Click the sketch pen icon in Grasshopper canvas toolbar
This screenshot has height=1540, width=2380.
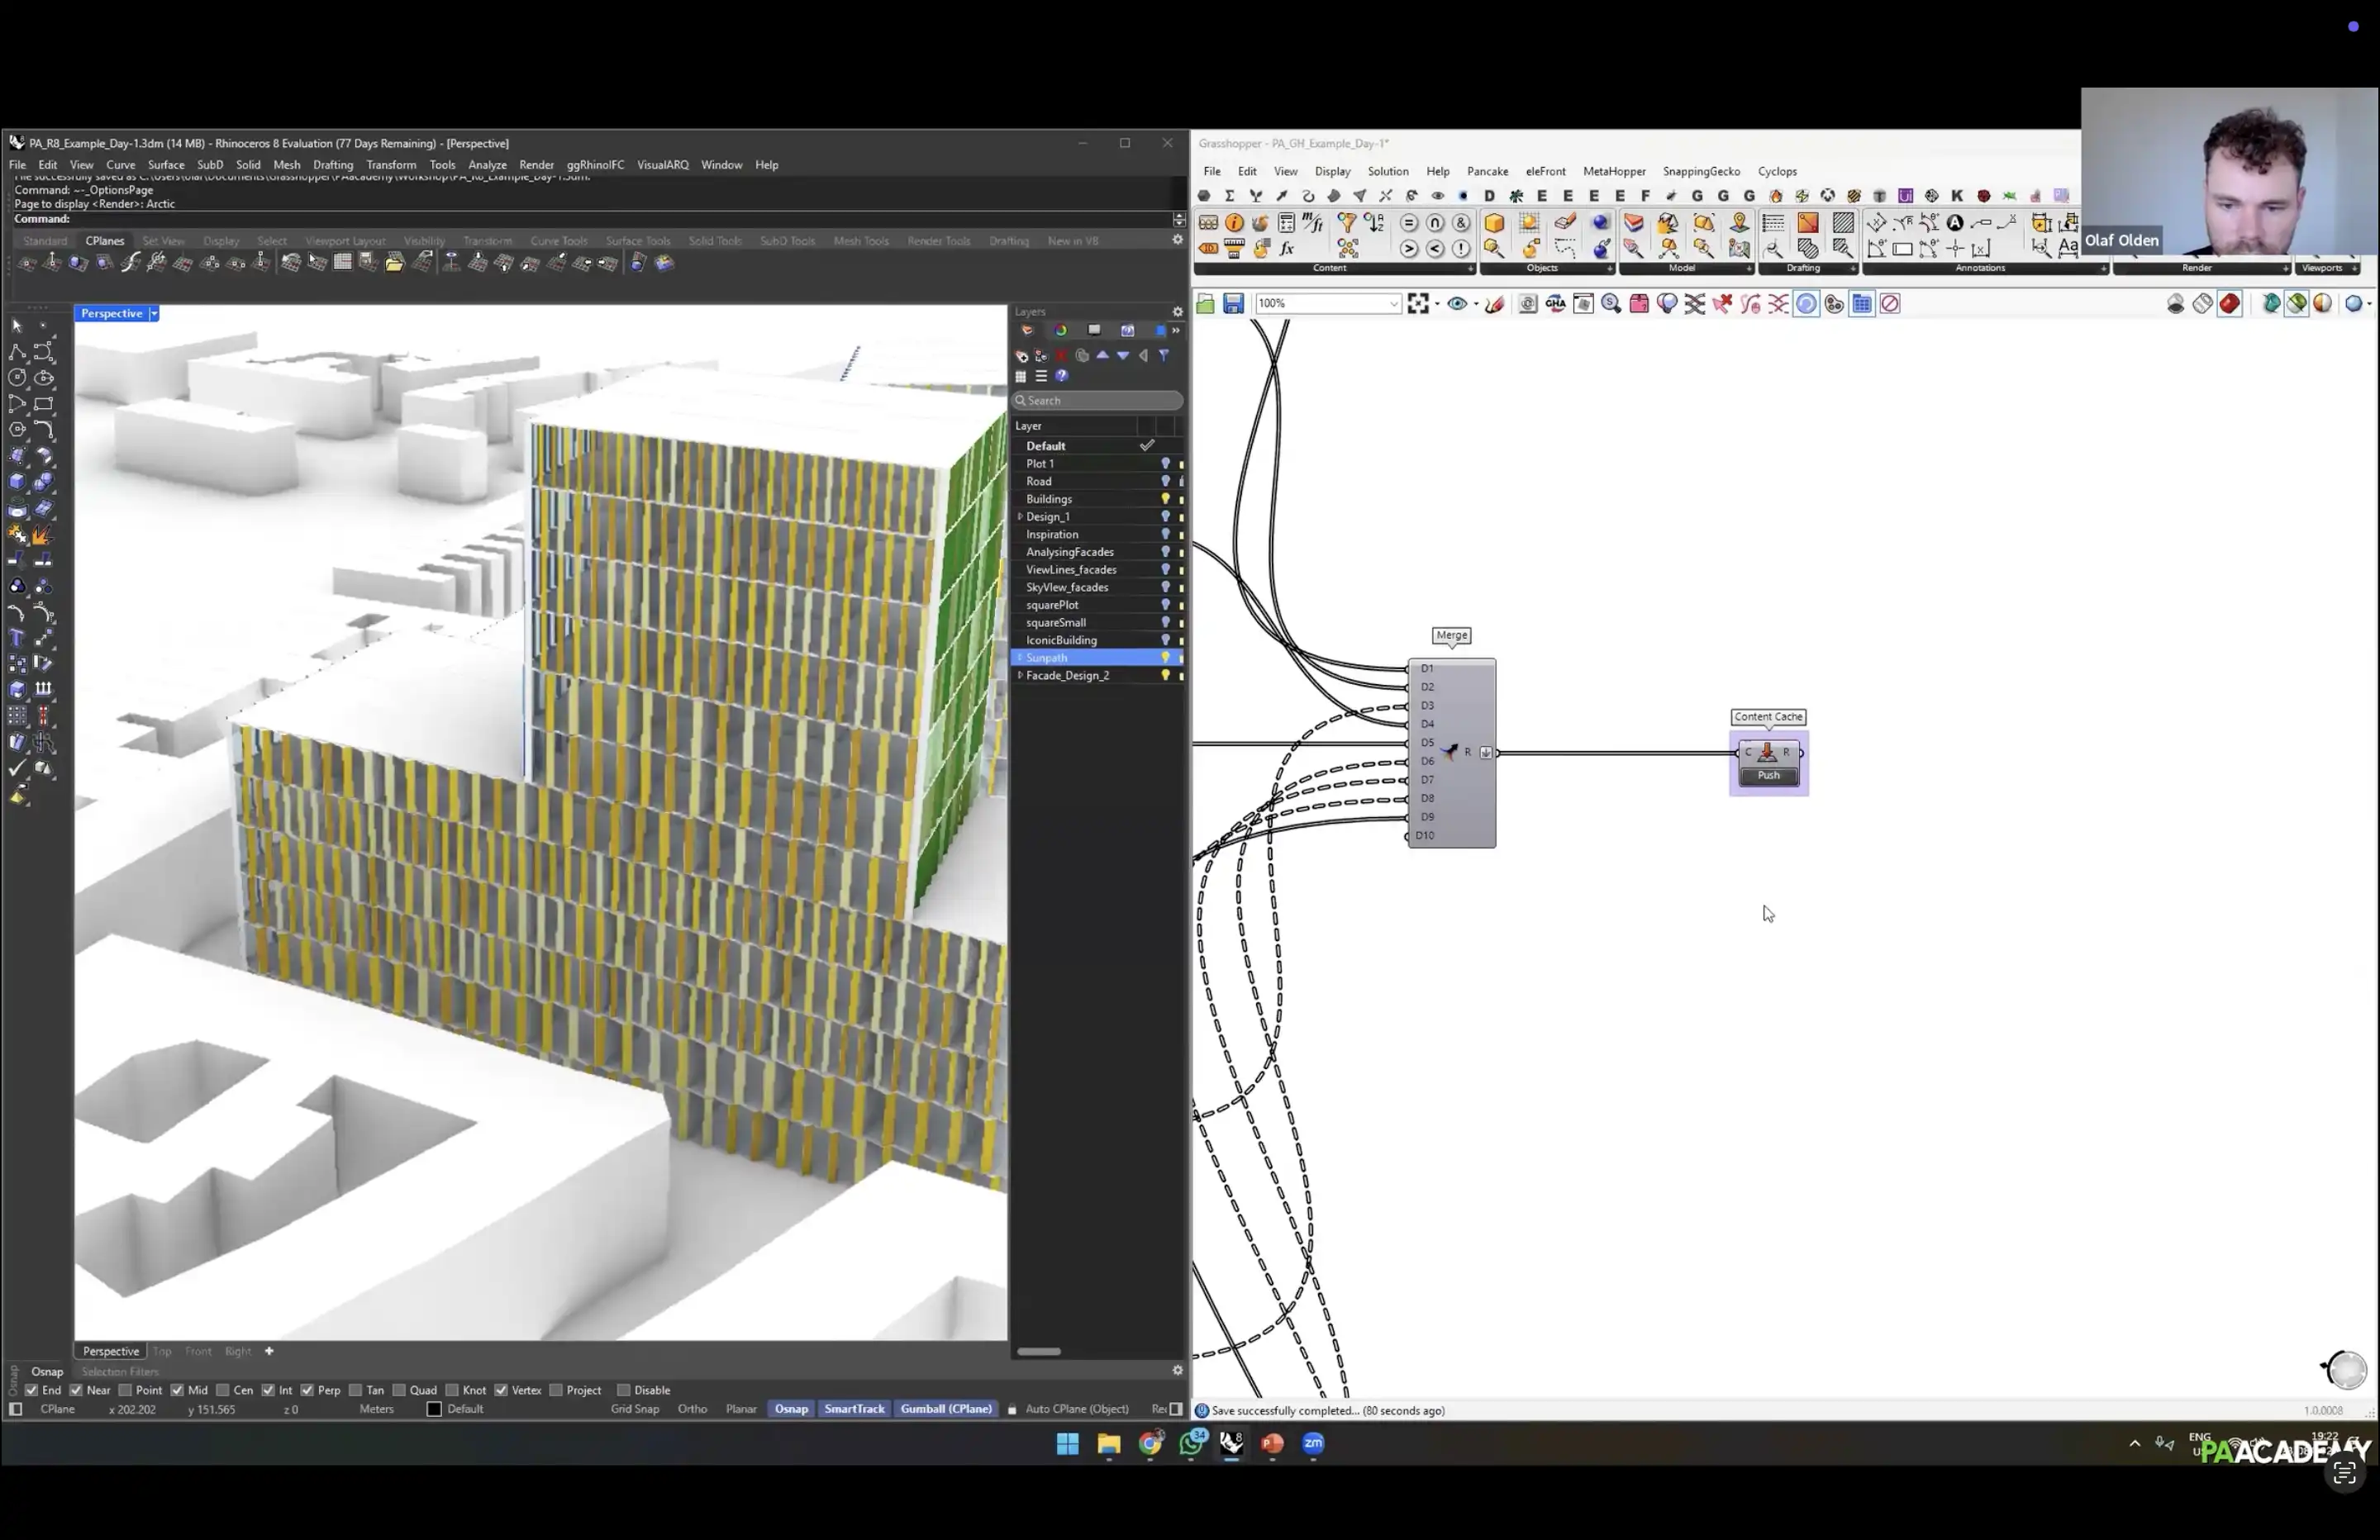1495,304
